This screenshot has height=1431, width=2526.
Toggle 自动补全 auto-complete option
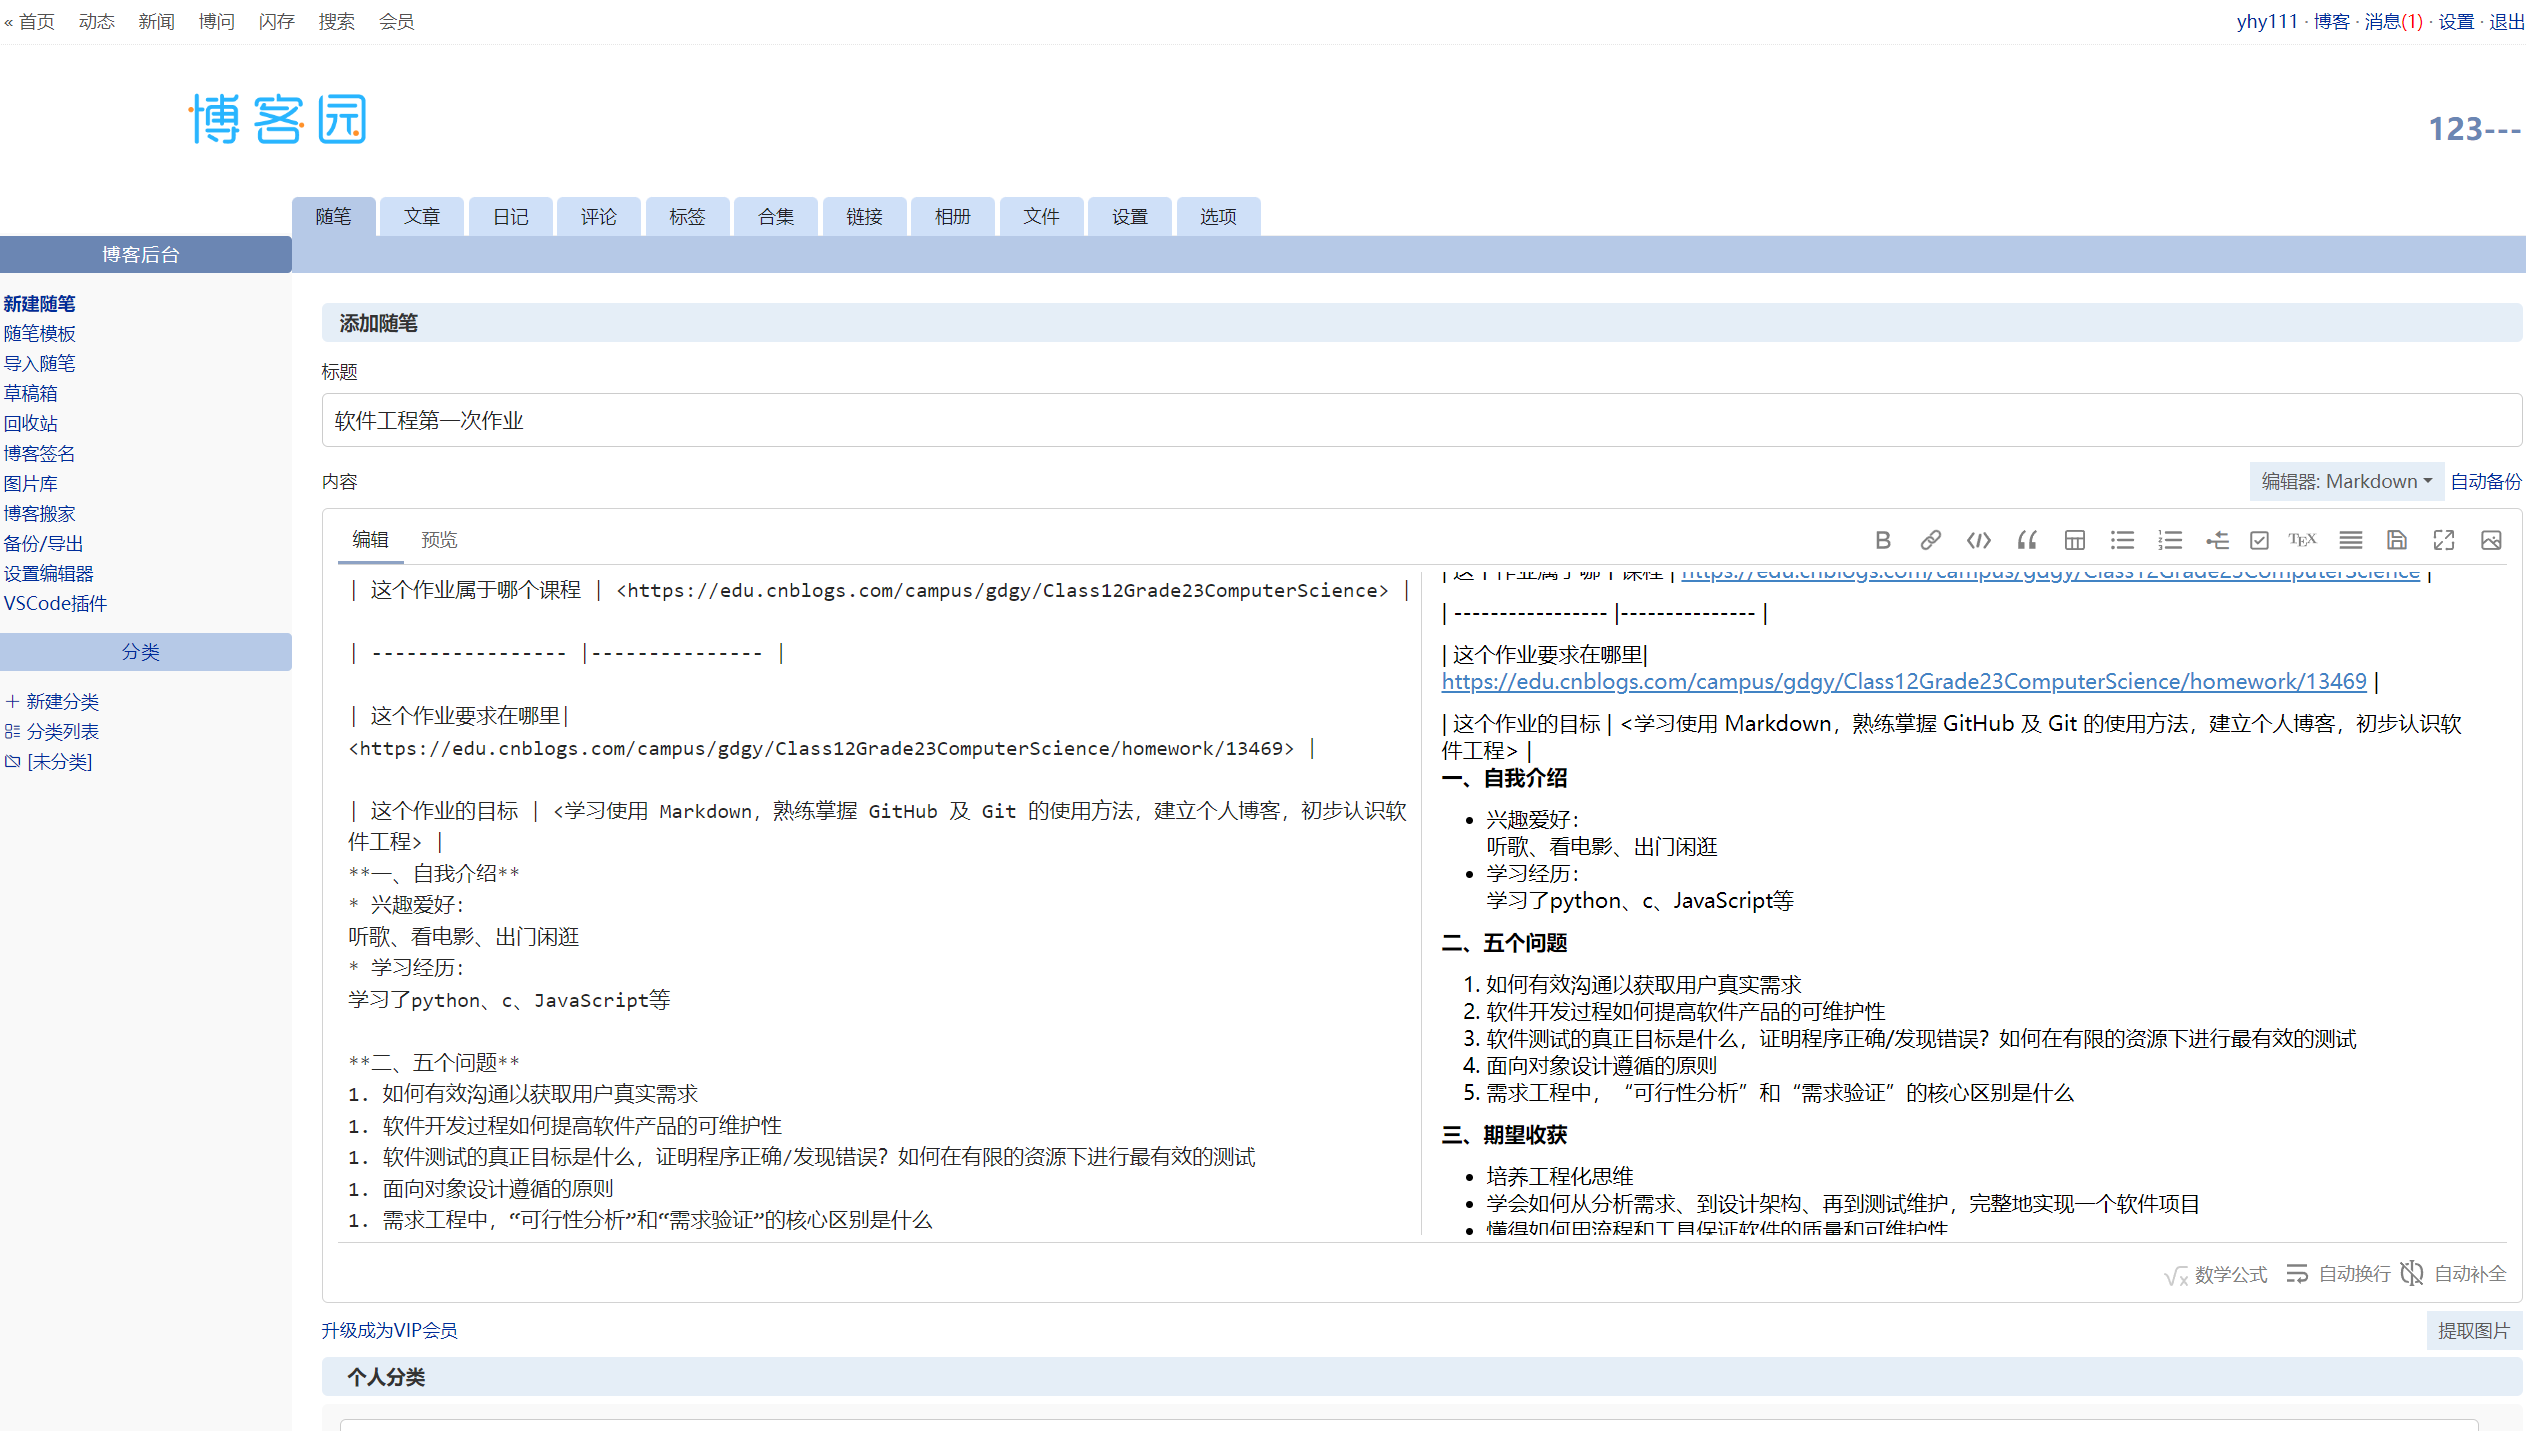pos(2454,1274)
